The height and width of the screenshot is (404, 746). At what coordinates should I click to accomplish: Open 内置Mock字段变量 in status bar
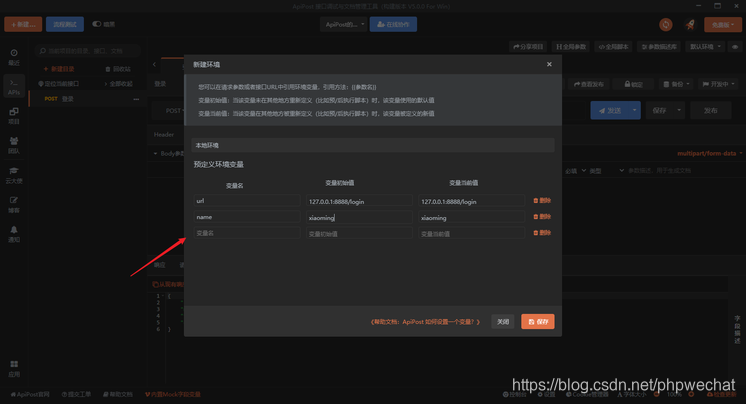pyautogui.click(x=173, y=394)
